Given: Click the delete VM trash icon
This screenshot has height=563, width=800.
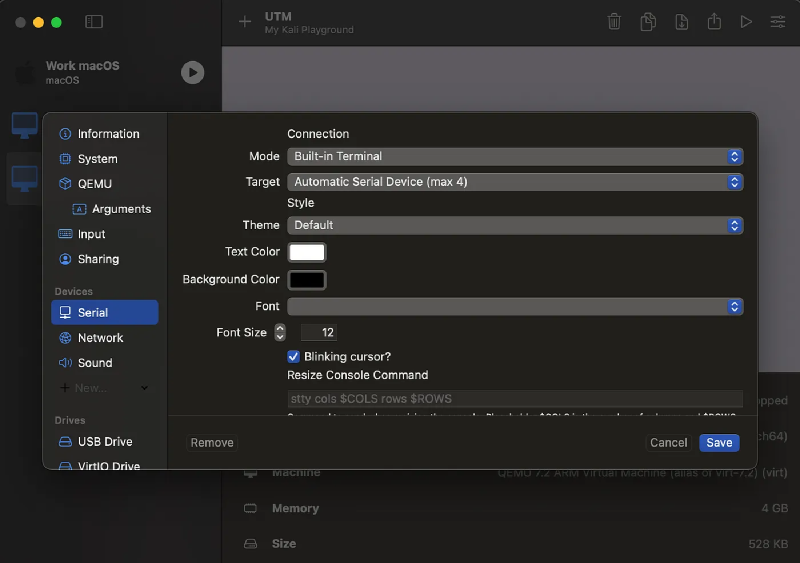Looking at the screenshot, I should click(615, 22).
